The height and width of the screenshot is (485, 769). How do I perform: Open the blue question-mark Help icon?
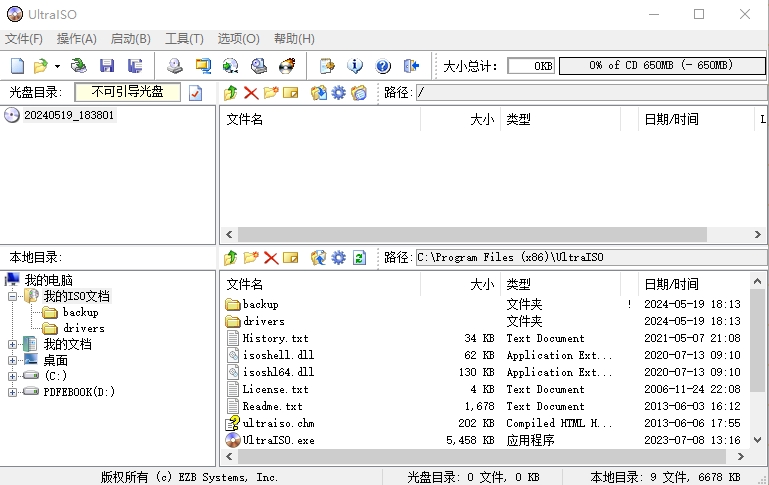coord(383,66)
